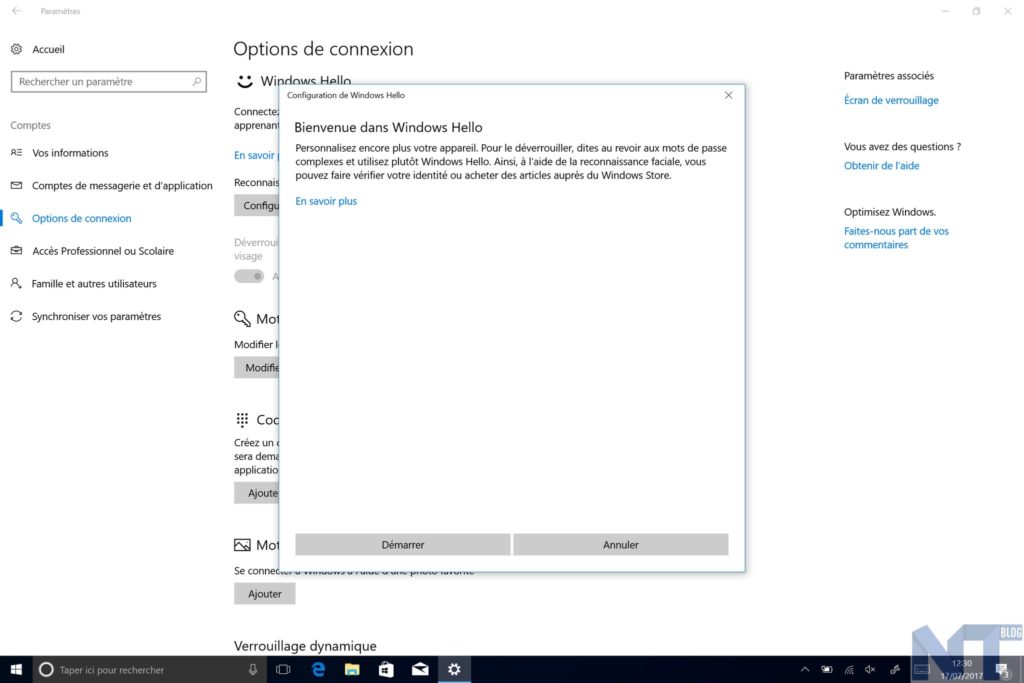Click the Accueil gear icon
Screen dimensions: 1024x683
[x=16, y=50]
